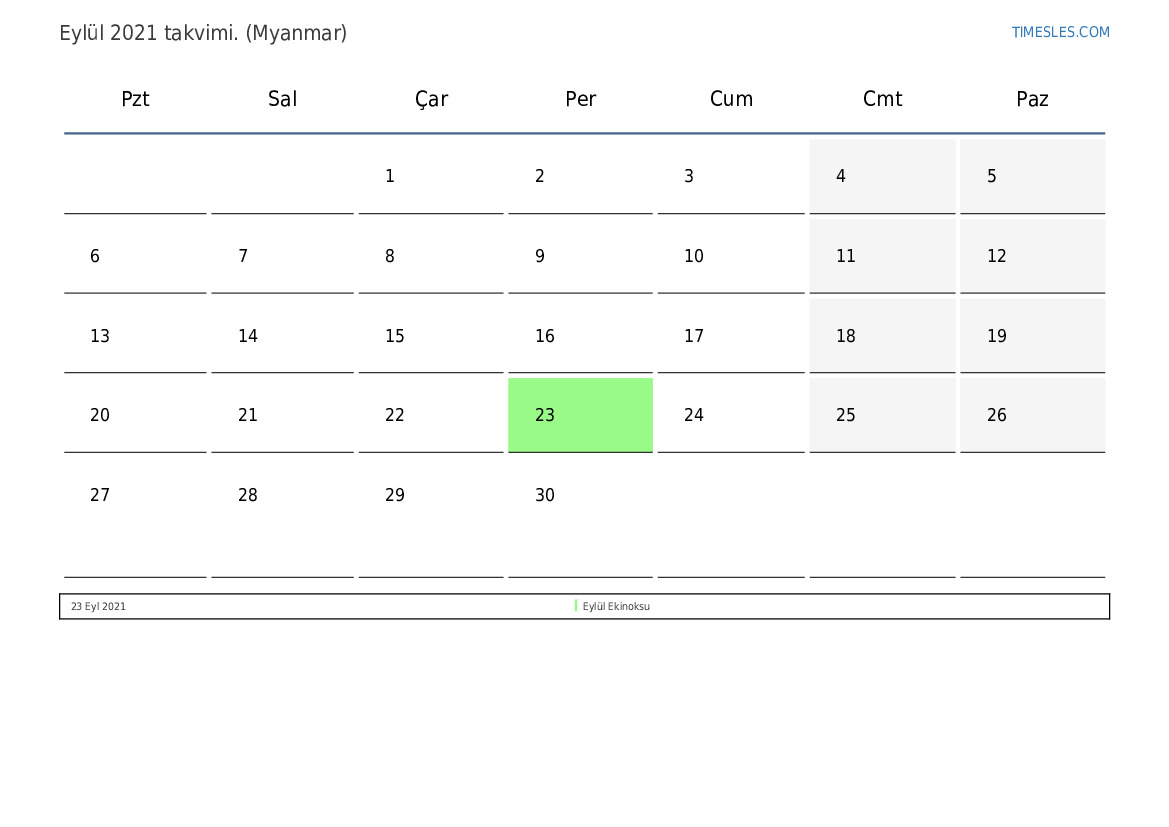Click date 27 in the last row
This screenshot has width=1169, height=827.
[x=135, y=495]
